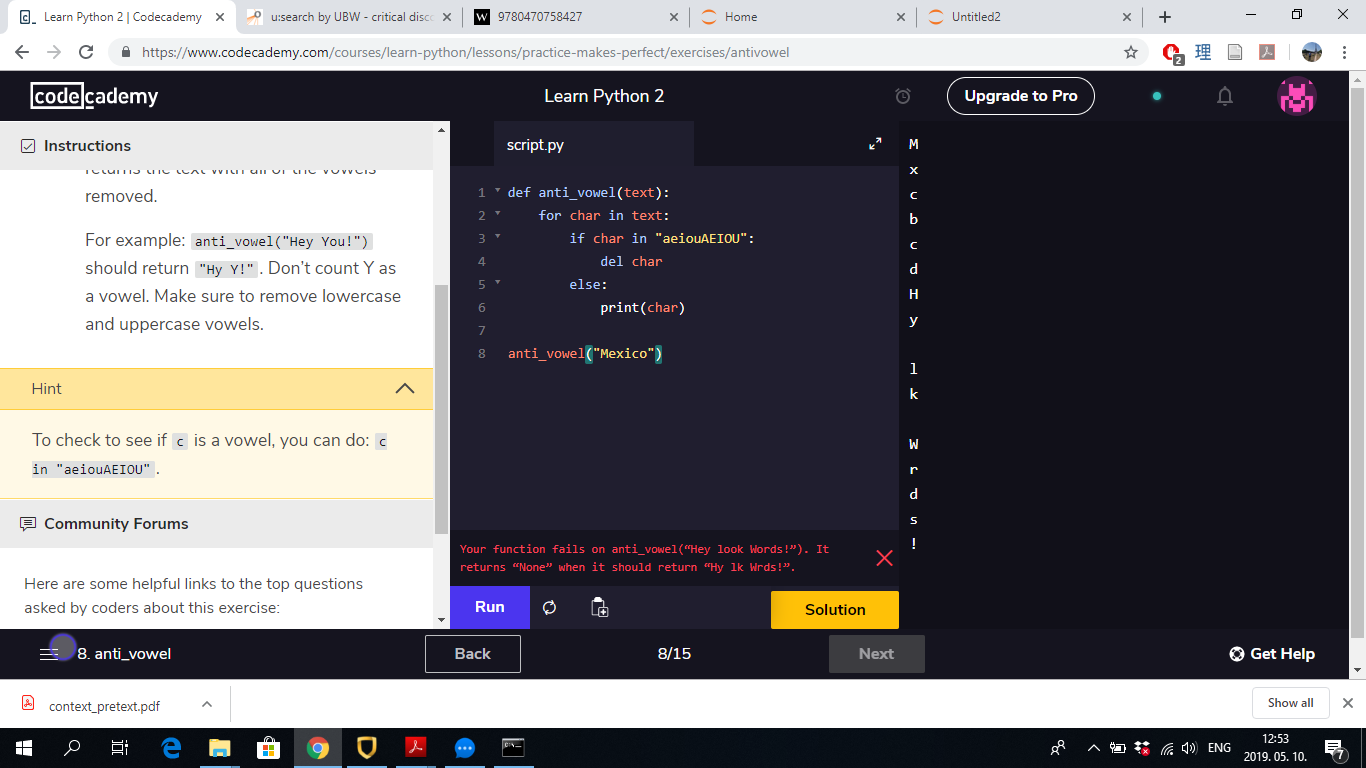Click the copy to clipboard icon beside Run

pyautogui.click(x=600, y=608)
